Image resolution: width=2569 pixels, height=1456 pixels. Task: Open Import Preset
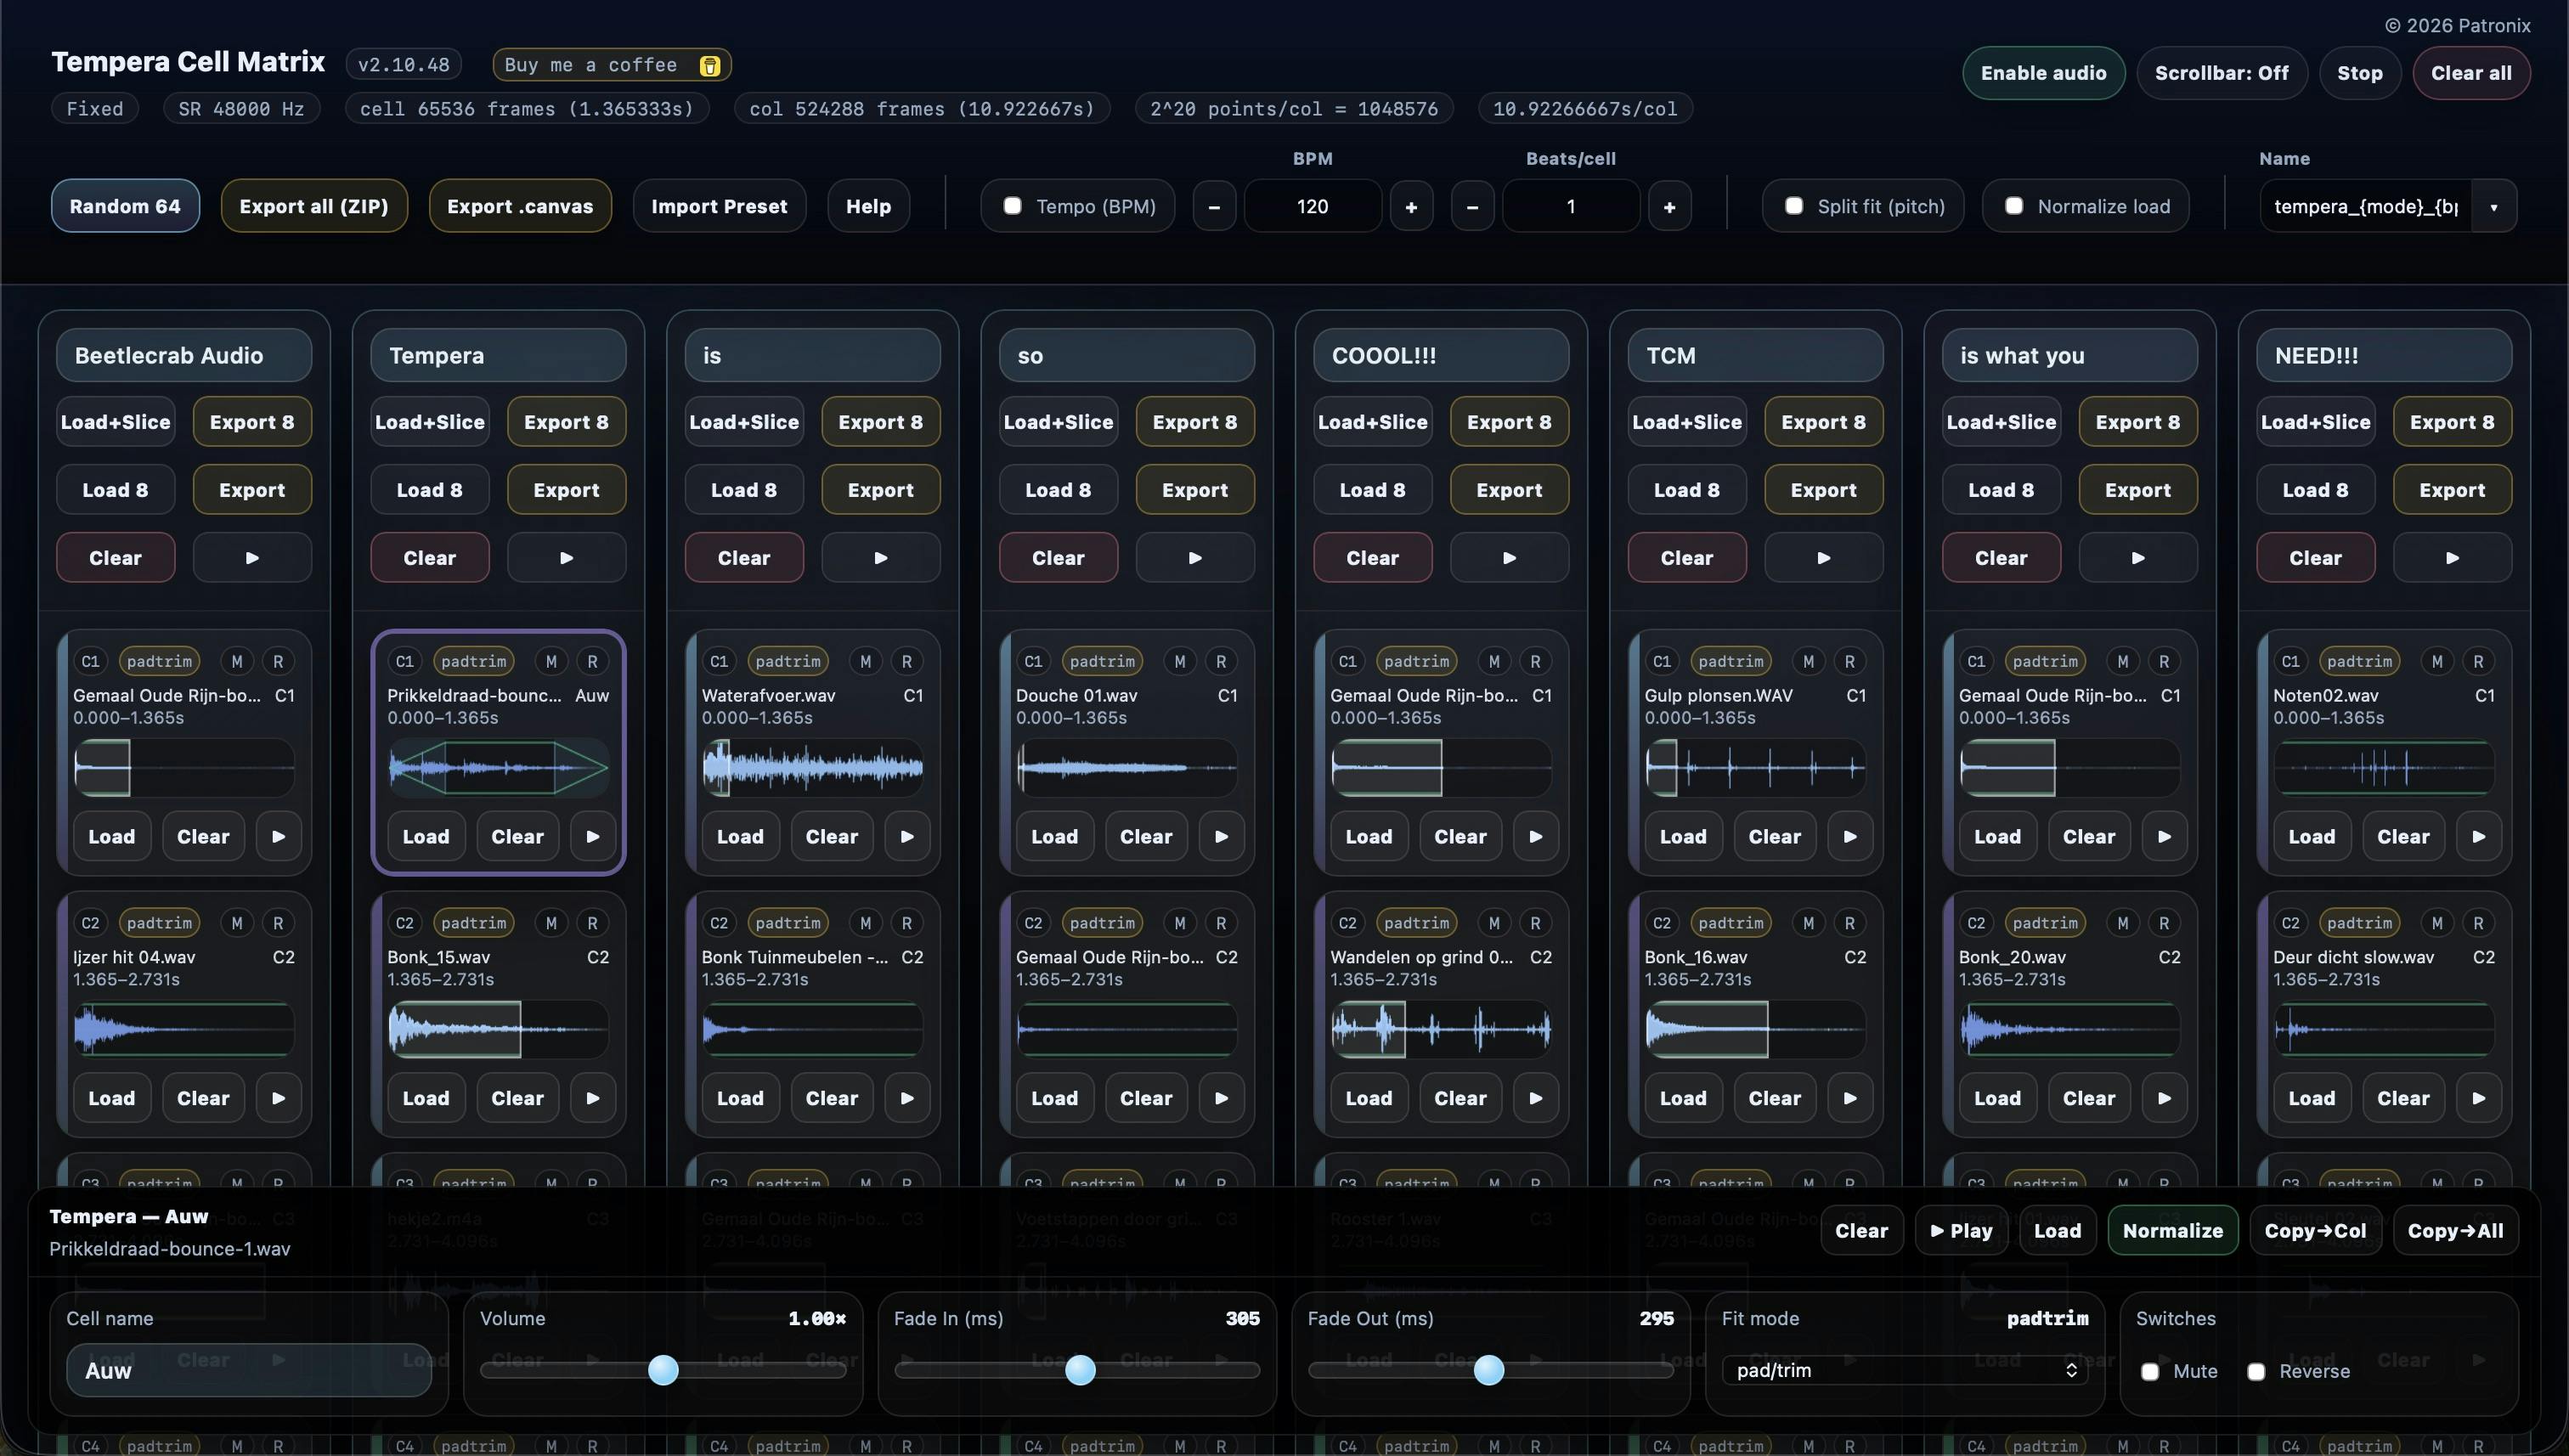tap(719, 206)
